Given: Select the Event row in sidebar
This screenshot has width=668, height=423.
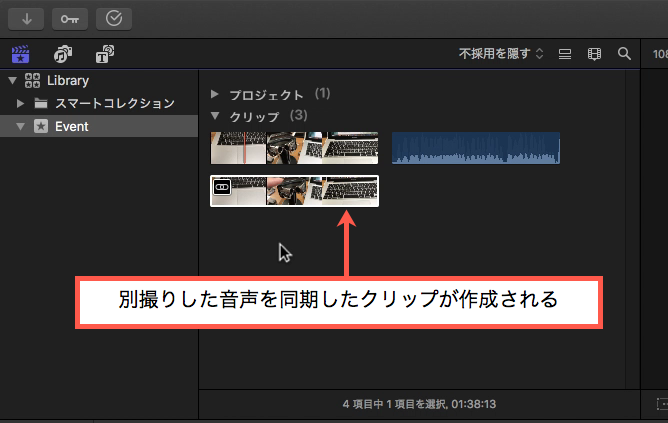Looking at the screenshot, I should point(99,126).
